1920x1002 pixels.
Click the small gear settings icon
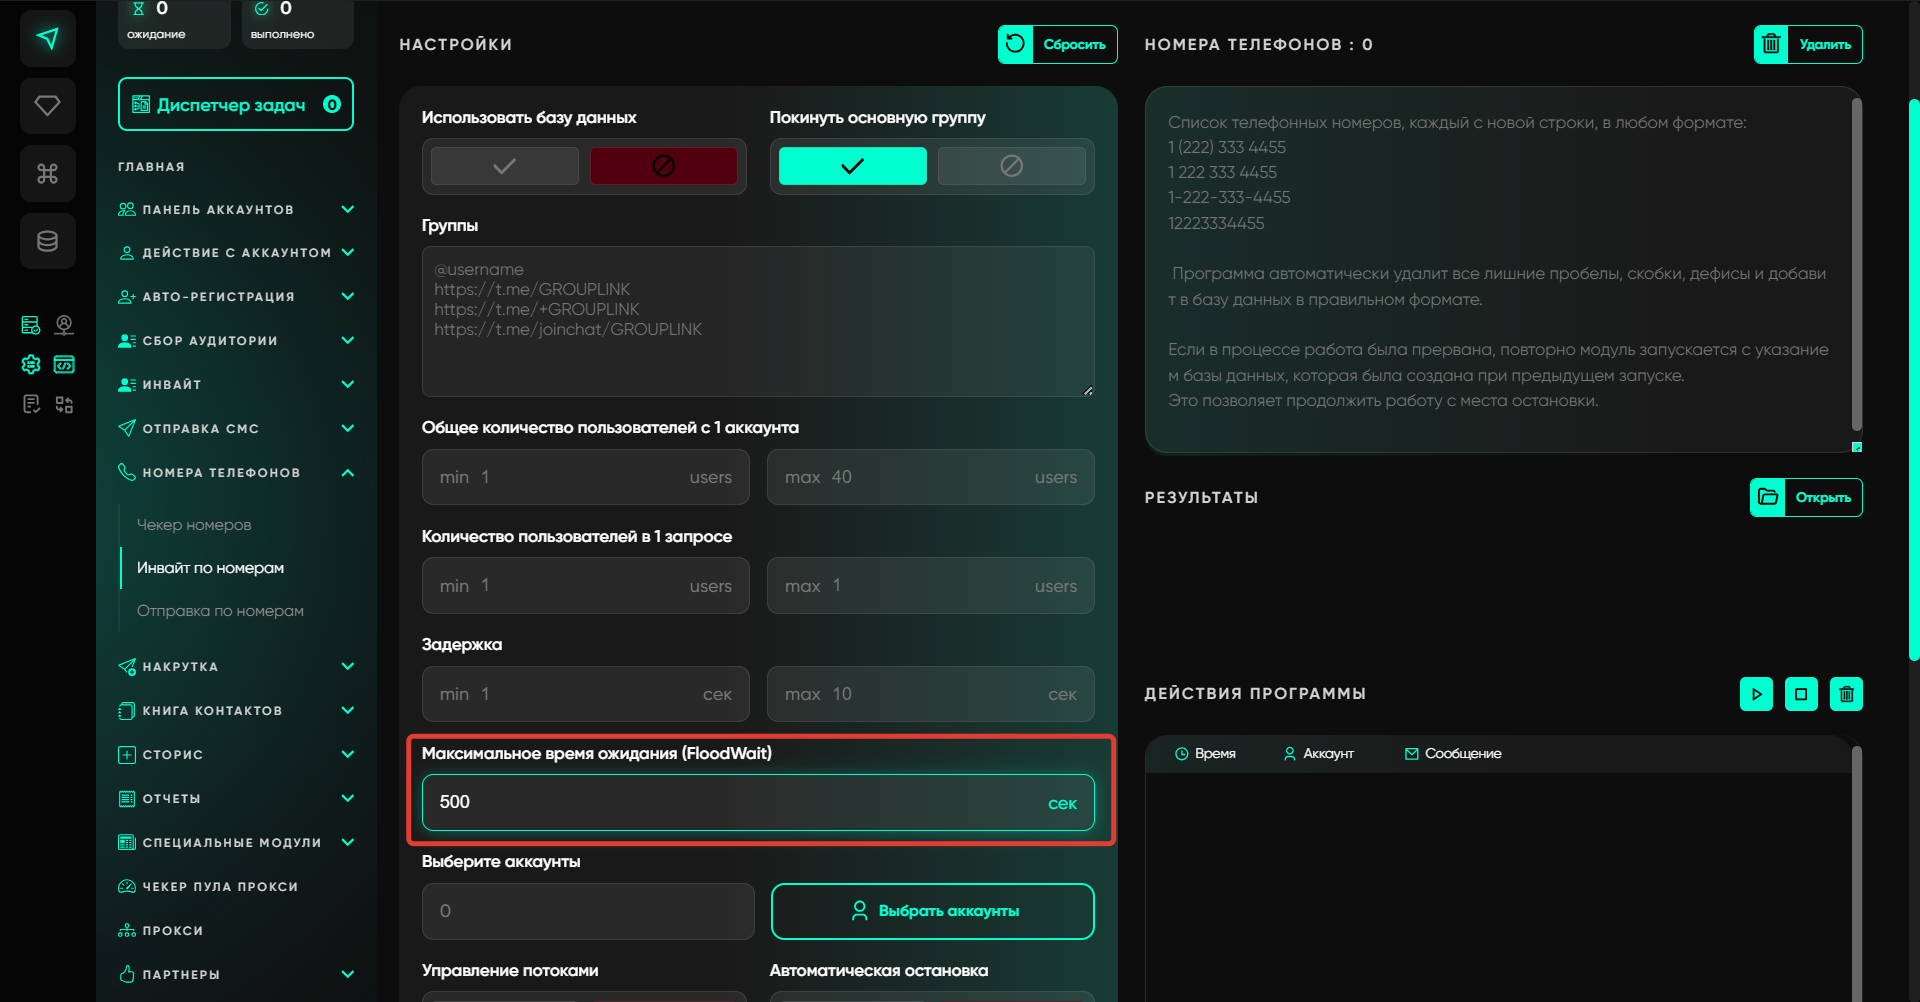pyautogui.click(x=31, y=365)
